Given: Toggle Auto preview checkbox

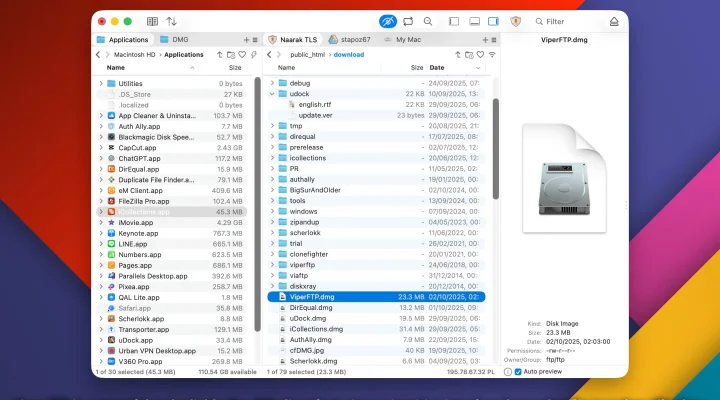Looking at the screenshot, I should 518,372.
